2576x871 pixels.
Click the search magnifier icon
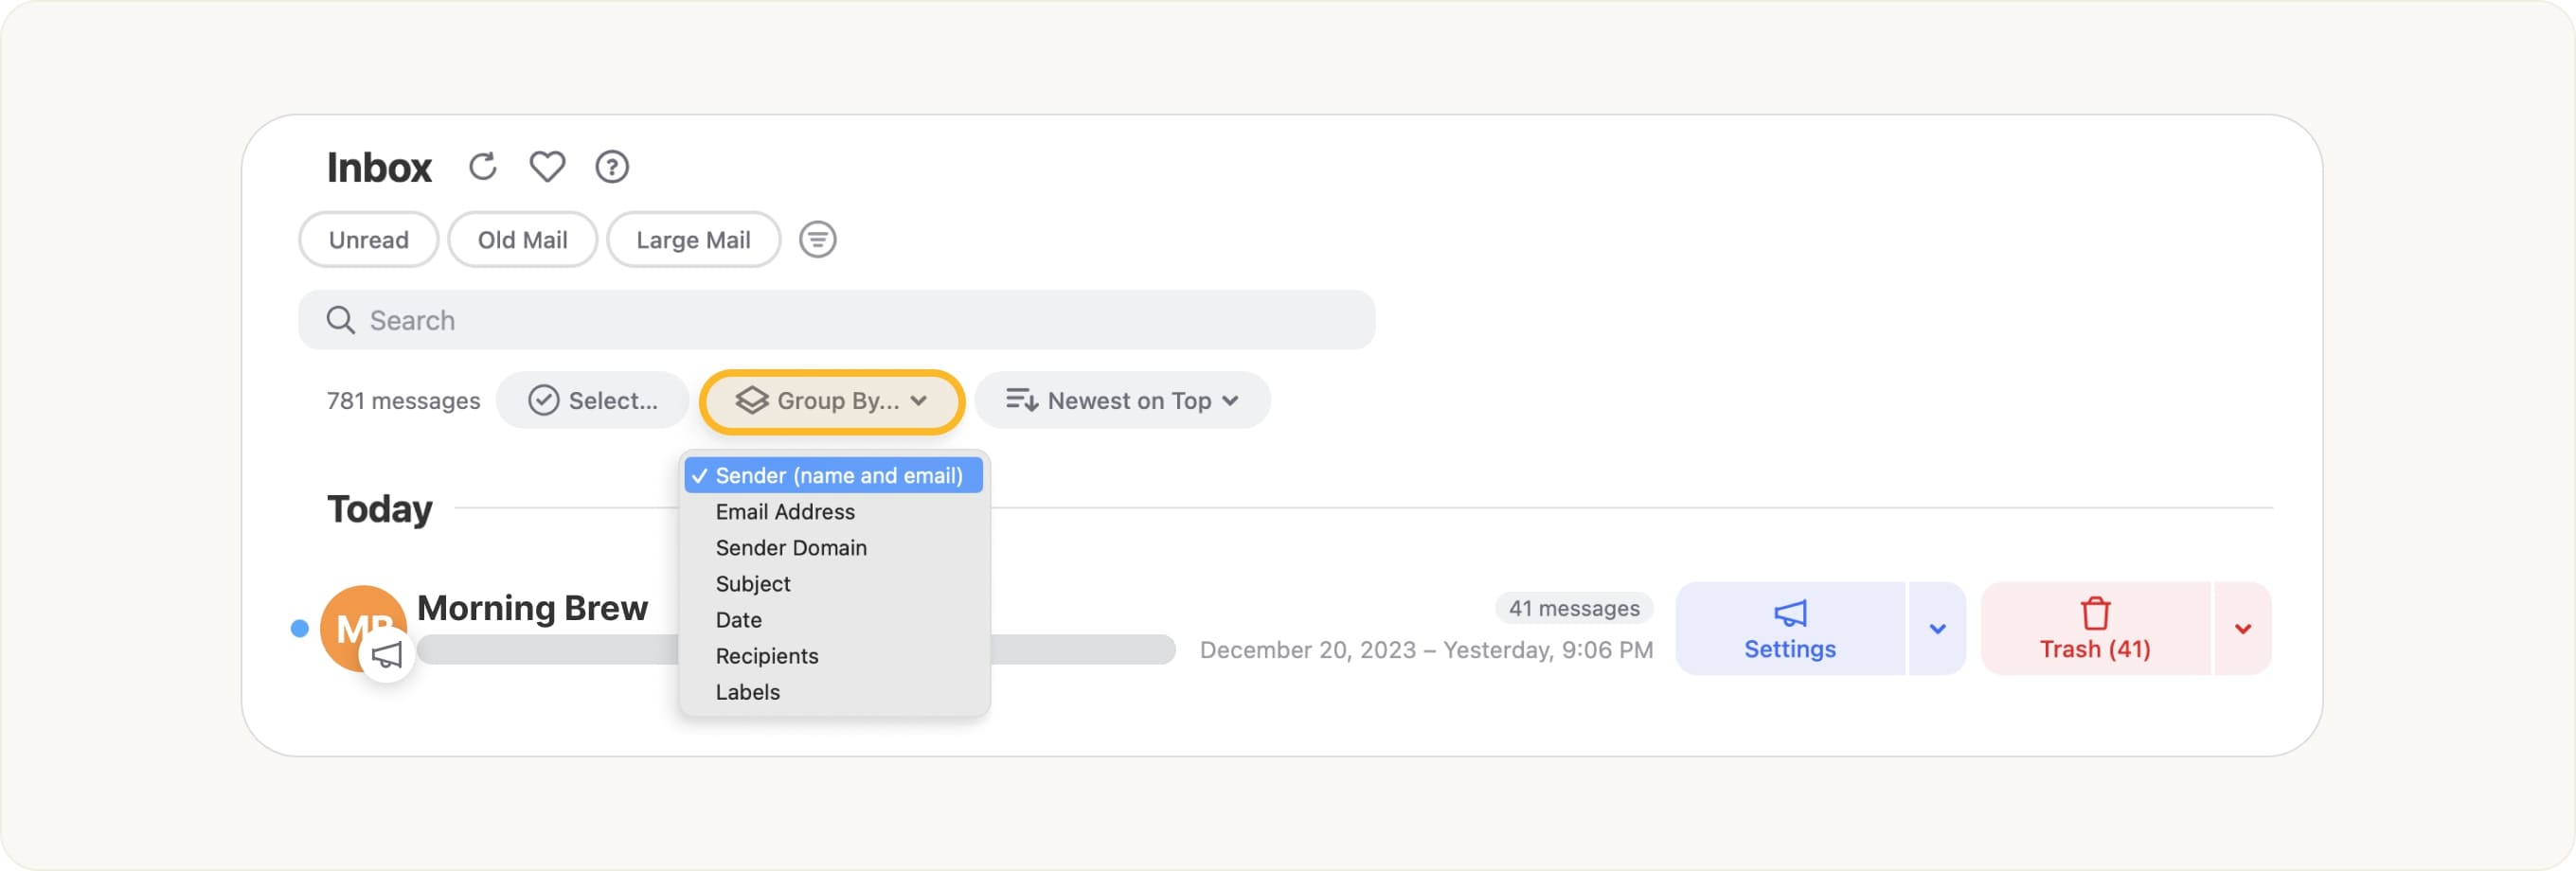point(340,320)
